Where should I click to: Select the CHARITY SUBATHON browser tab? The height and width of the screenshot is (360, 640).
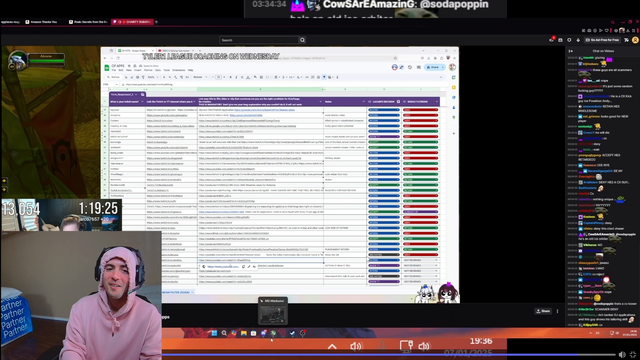coord(132,22)
